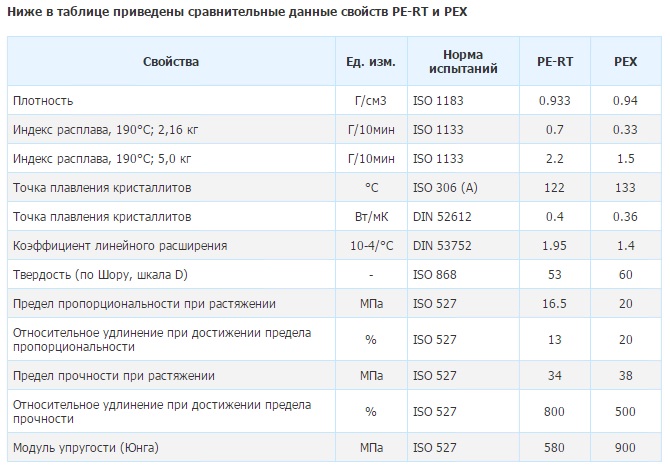
Task: Select the Плотность row label
Action: [x=43, y=101]
